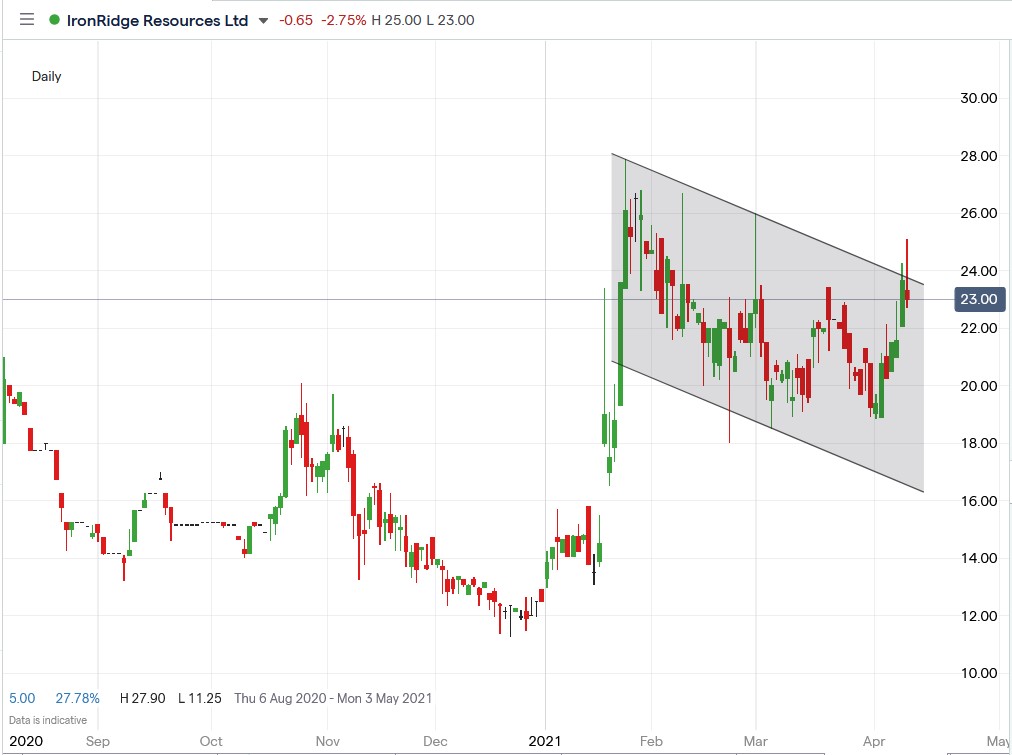Click the 22.00 price axis label
Image resolution: width=1012 pixels, height=755 pixels.
click(x=978, y=328)
